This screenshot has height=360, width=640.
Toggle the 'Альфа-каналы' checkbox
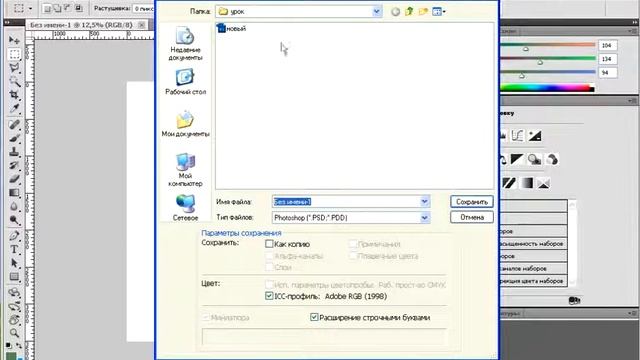pyautogui.click(x=269, y=256)
